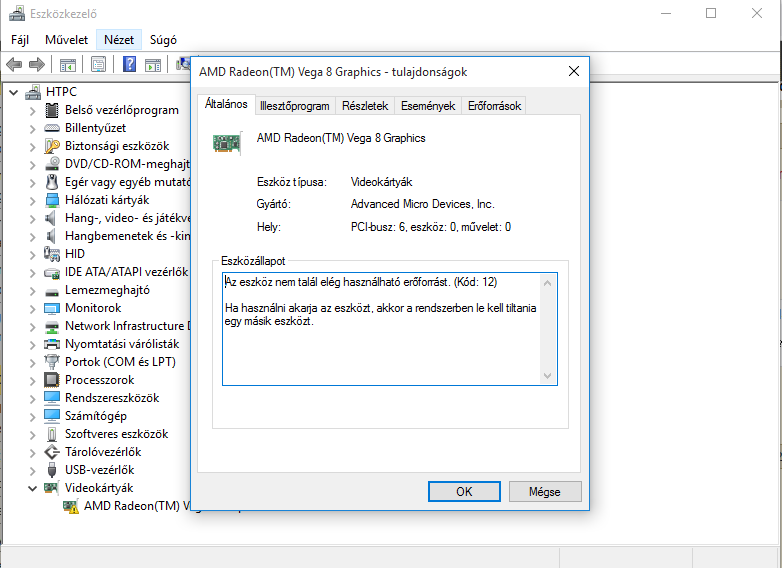The height and width of the screenshot is (568, 782).
Task: Select the Számítógép tree row
Action: (x=85, y=416)
